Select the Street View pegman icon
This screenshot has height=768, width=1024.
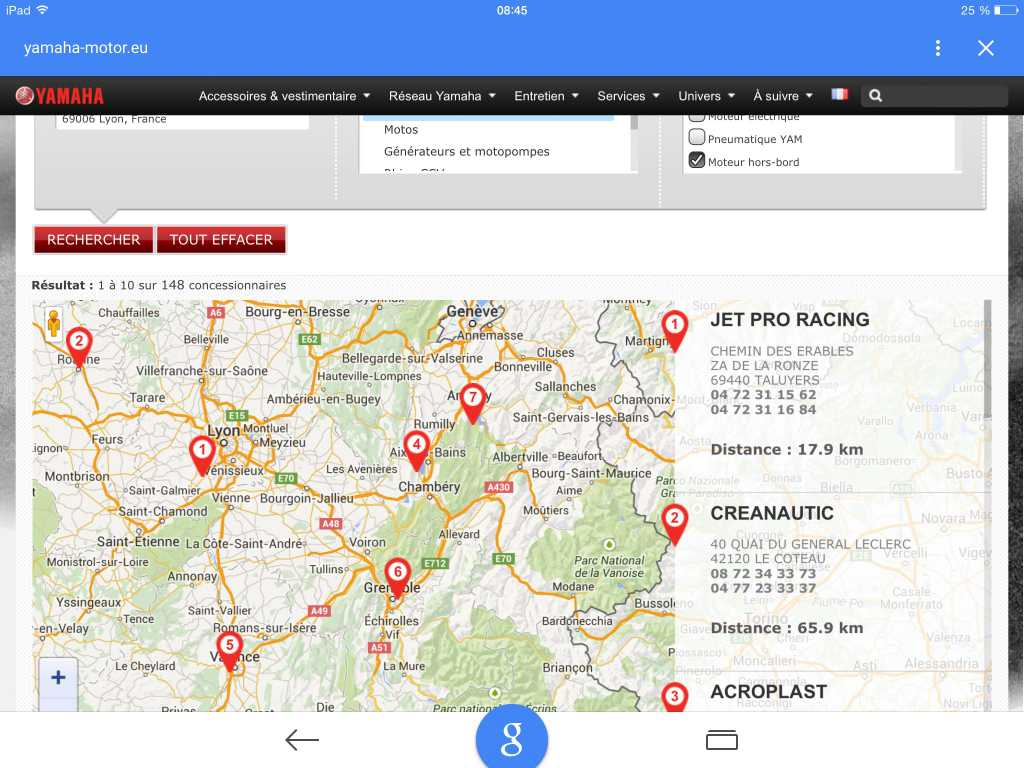point(54,323)
